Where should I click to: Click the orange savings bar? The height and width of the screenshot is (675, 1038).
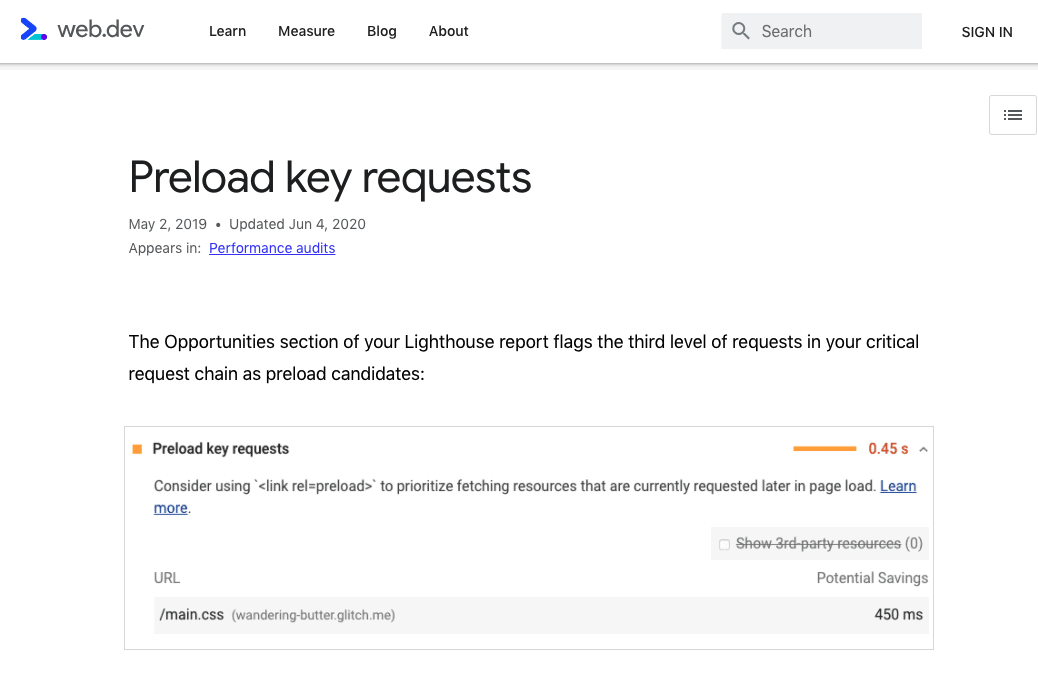coord(825,449)
